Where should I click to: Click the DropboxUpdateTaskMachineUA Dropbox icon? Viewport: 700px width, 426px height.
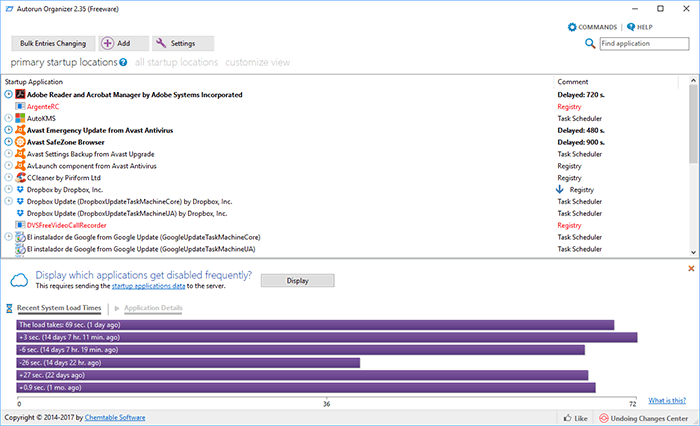[x=20, y=213]
